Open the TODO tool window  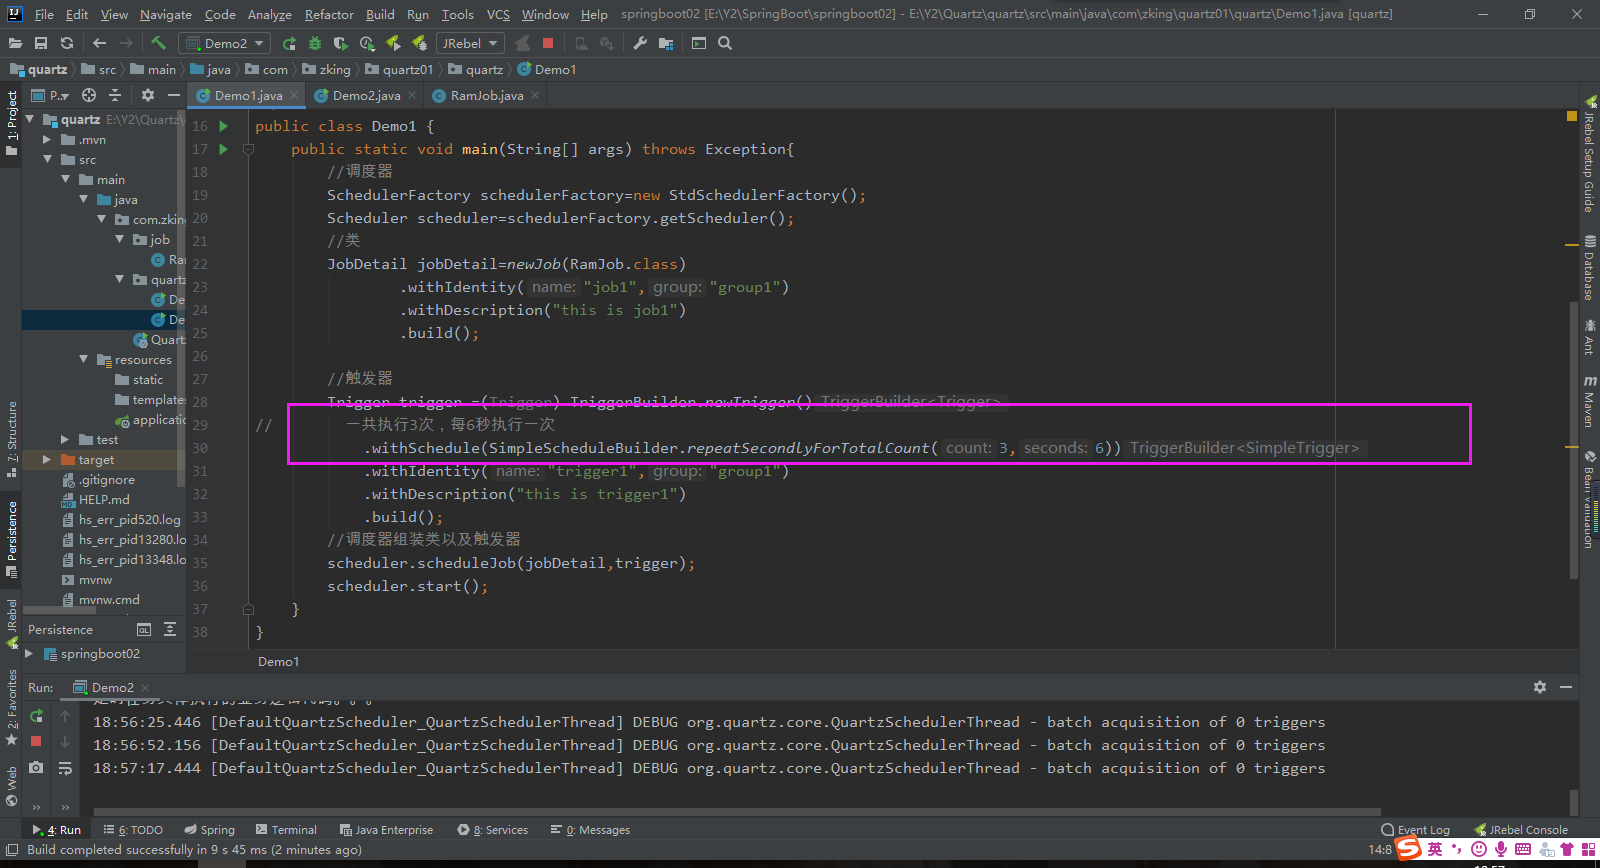pyautogui.click(x=133, y=830)
